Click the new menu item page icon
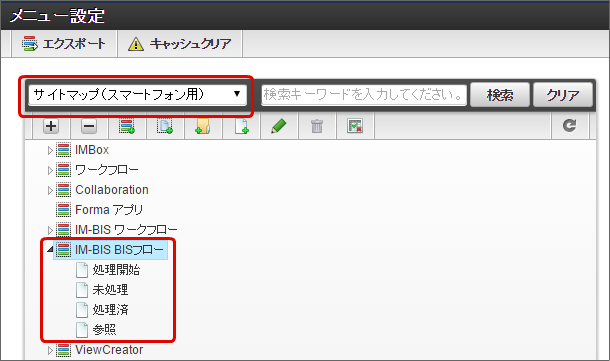Image resolution: width=610 pixels, height=361 pixels. (x=241, y=126)
